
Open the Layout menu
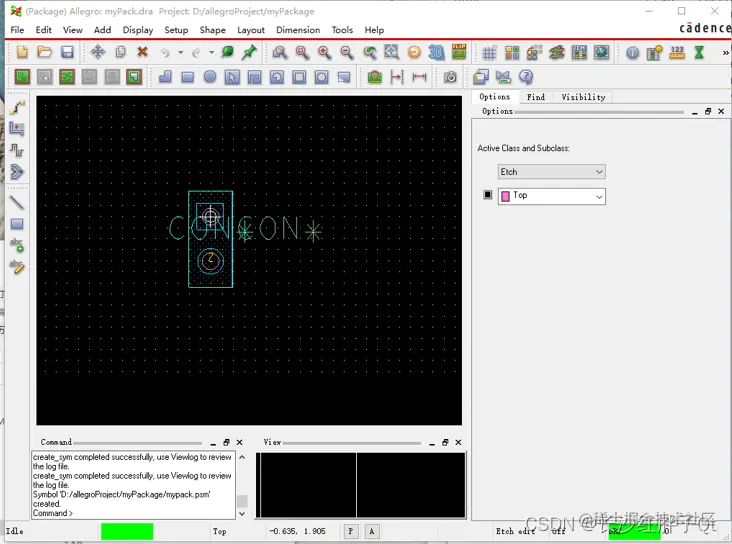click(251, 30)
